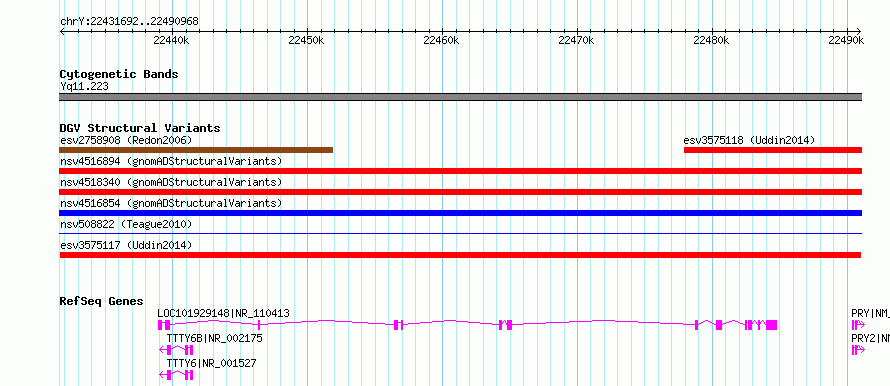Click the nsv4516894 gnomAD variant label

171,161
